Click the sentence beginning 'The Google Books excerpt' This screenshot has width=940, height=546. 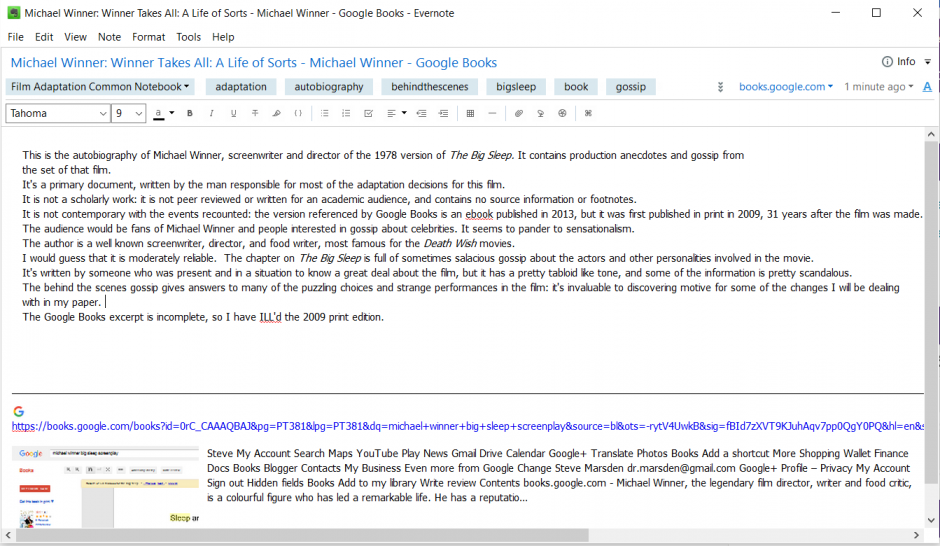(x=203, y=317)
